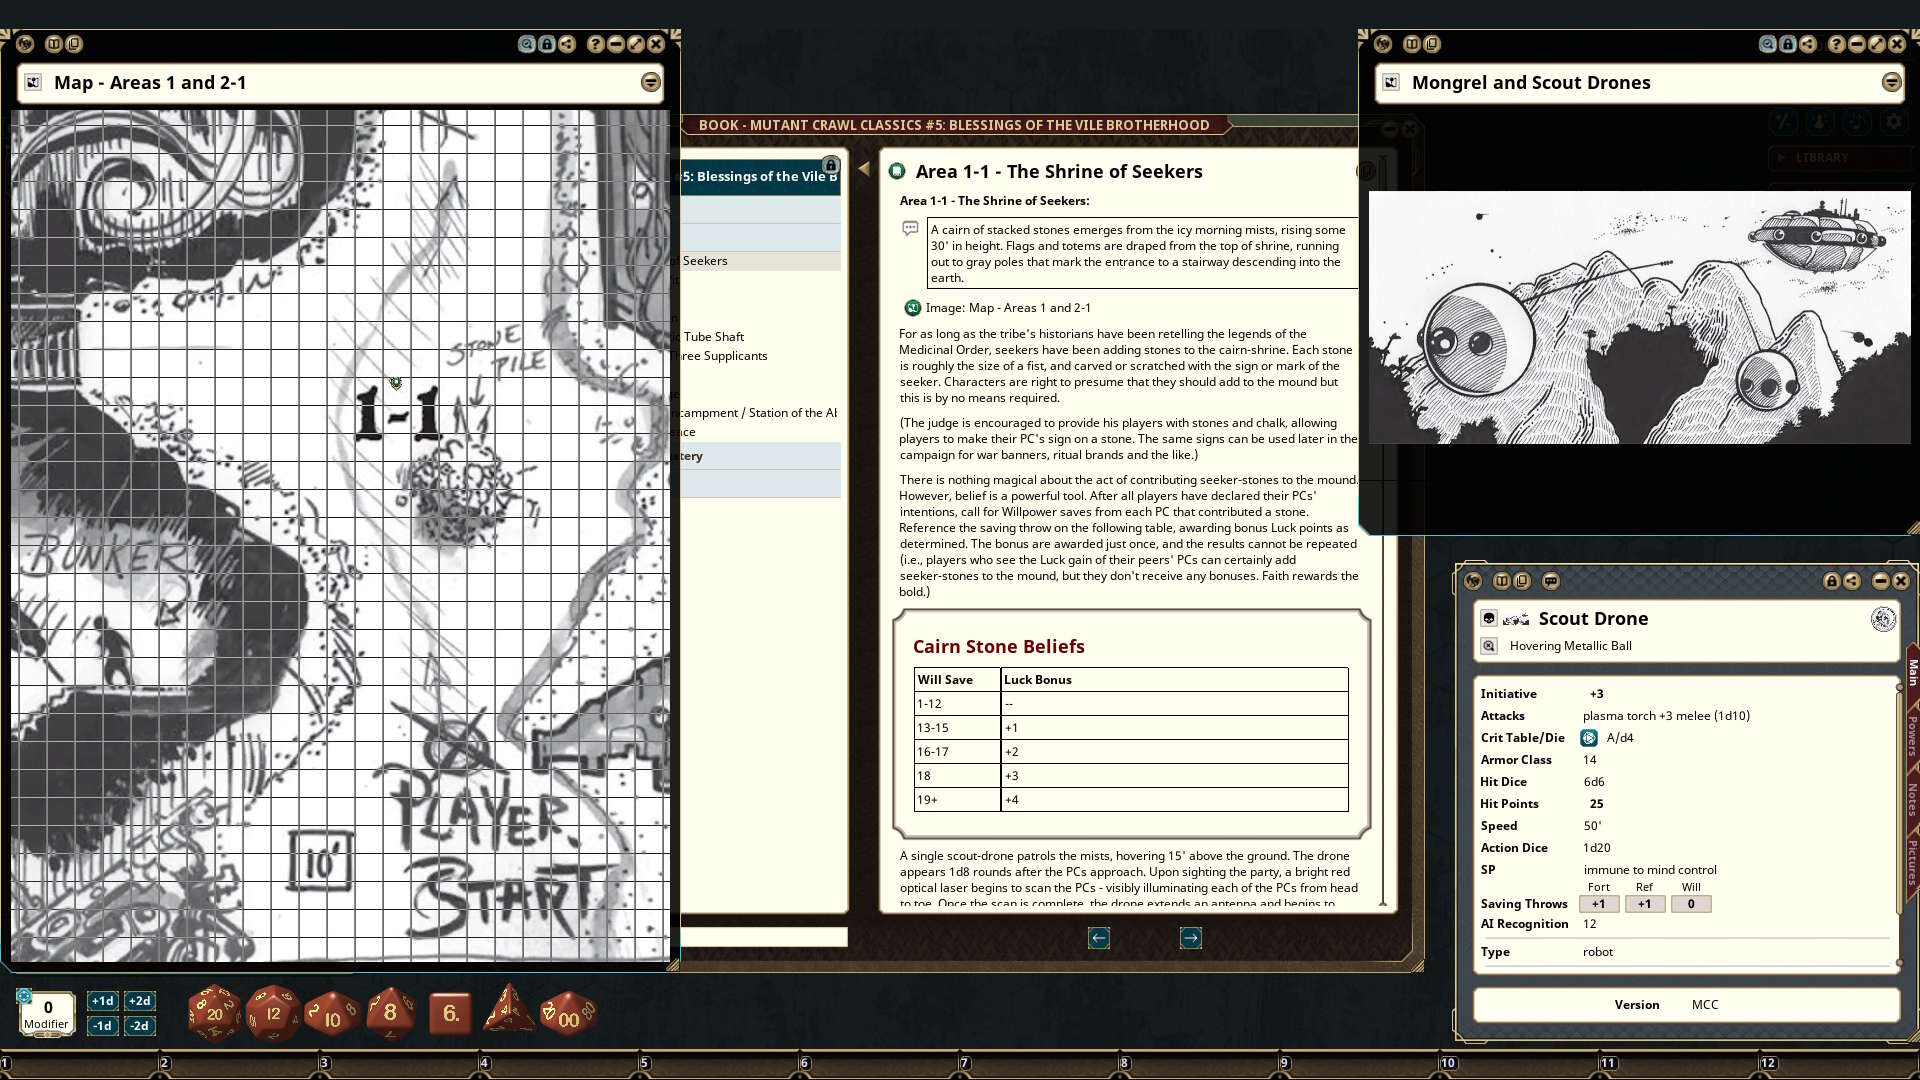Toggle the lock icon in the Scout Drone sheet

[x=1831, y=581]
